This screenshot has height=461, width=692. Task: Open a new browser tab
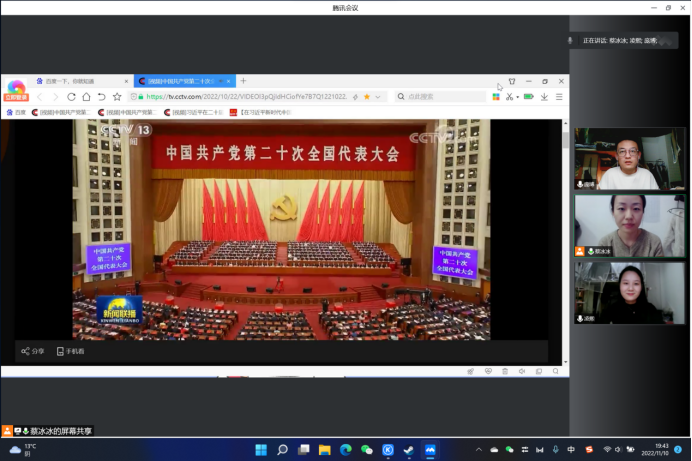point(243,81)
